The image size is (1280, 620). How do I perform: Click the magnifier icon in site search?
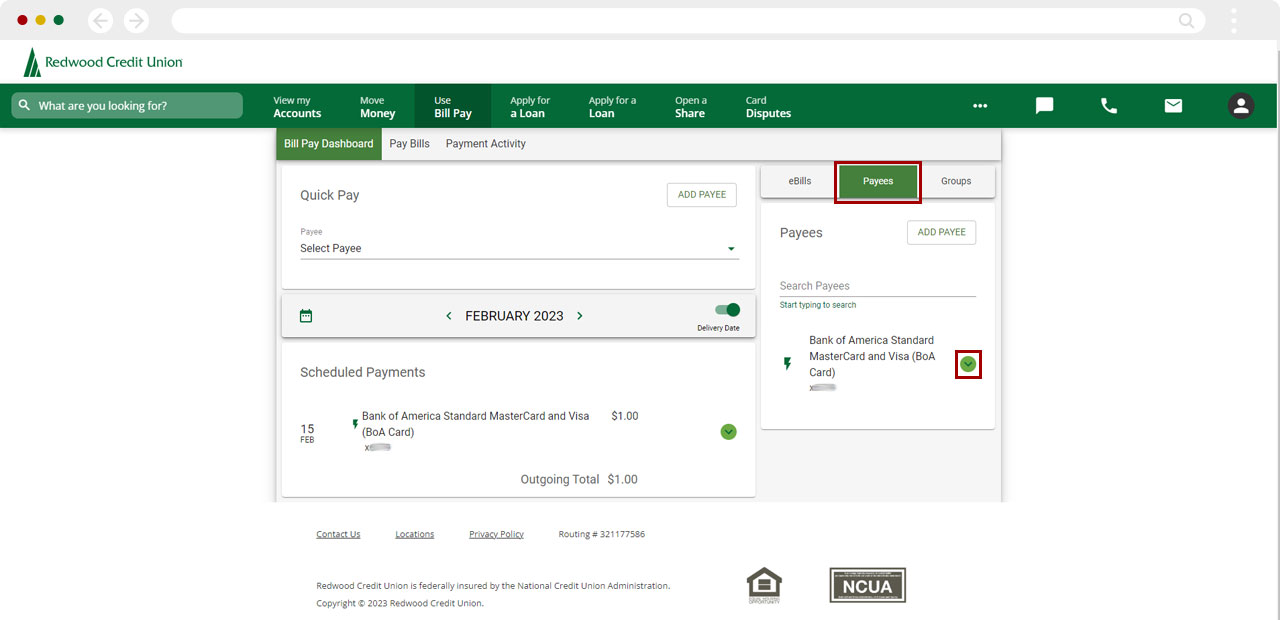coord(24,106)
